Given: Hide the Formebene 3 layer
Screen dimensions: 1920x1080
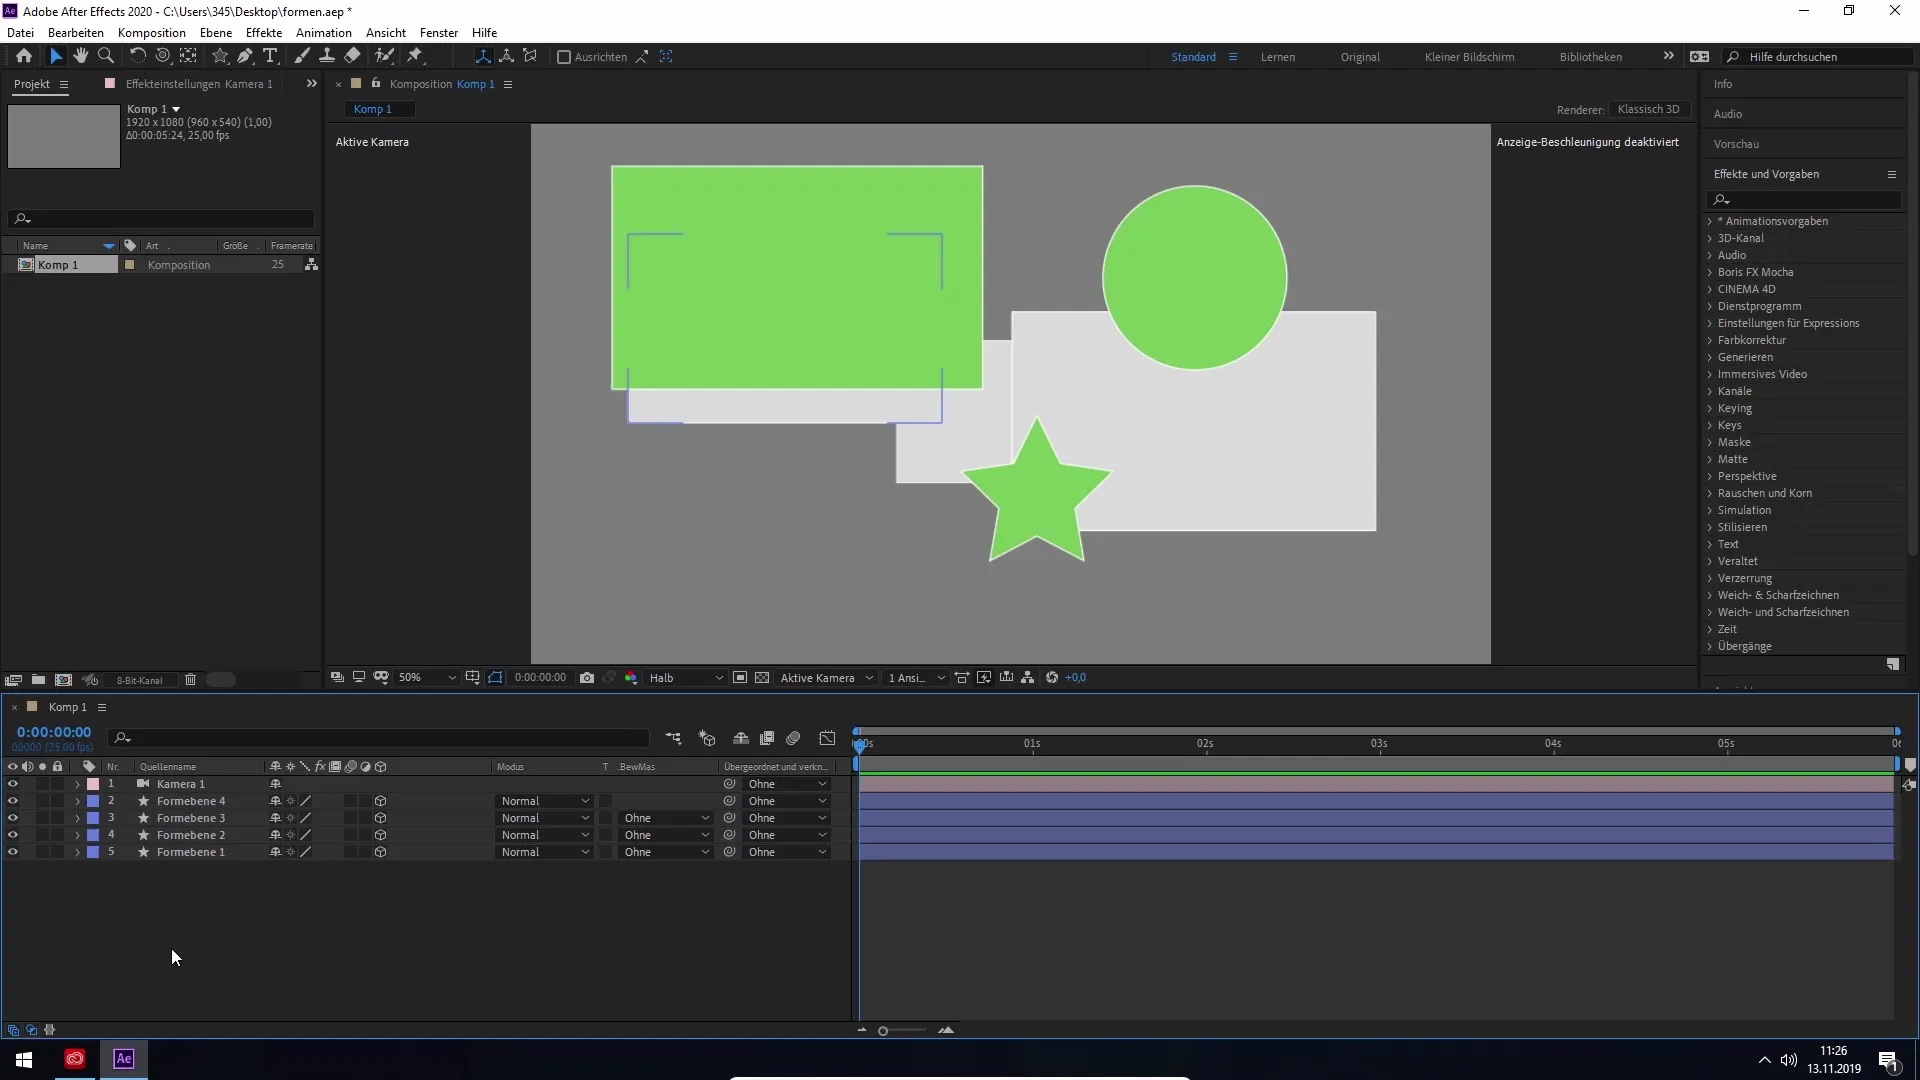Looking at the screenshot, I should 13,819.
